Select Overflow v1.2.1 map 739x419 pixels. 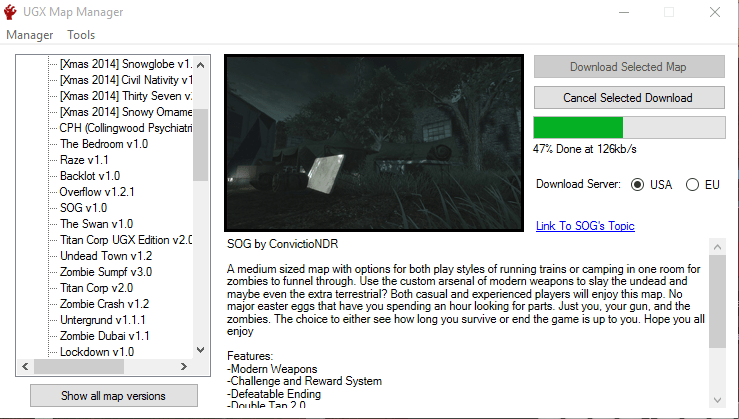click(97, 192)
